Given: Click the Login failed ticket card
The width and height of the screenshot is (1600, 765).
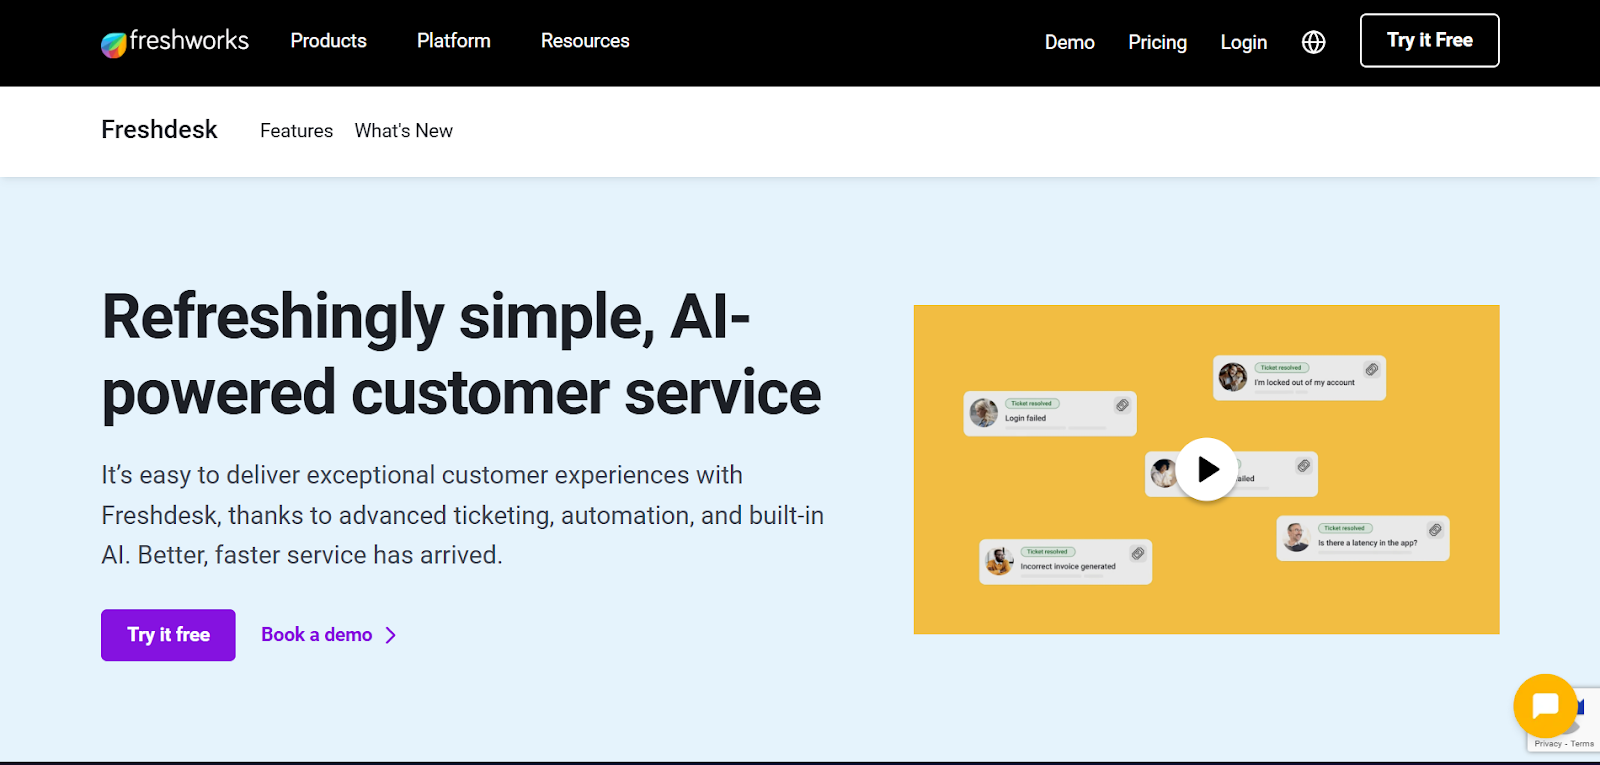Looking at the screenshot, I should tap(1050, 413).
